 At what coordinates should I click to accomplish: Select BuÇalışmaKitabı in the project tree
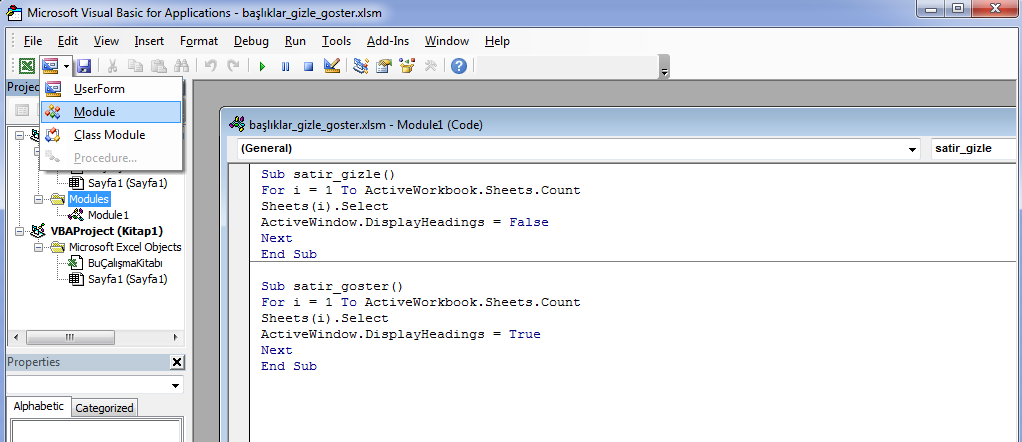125,263
